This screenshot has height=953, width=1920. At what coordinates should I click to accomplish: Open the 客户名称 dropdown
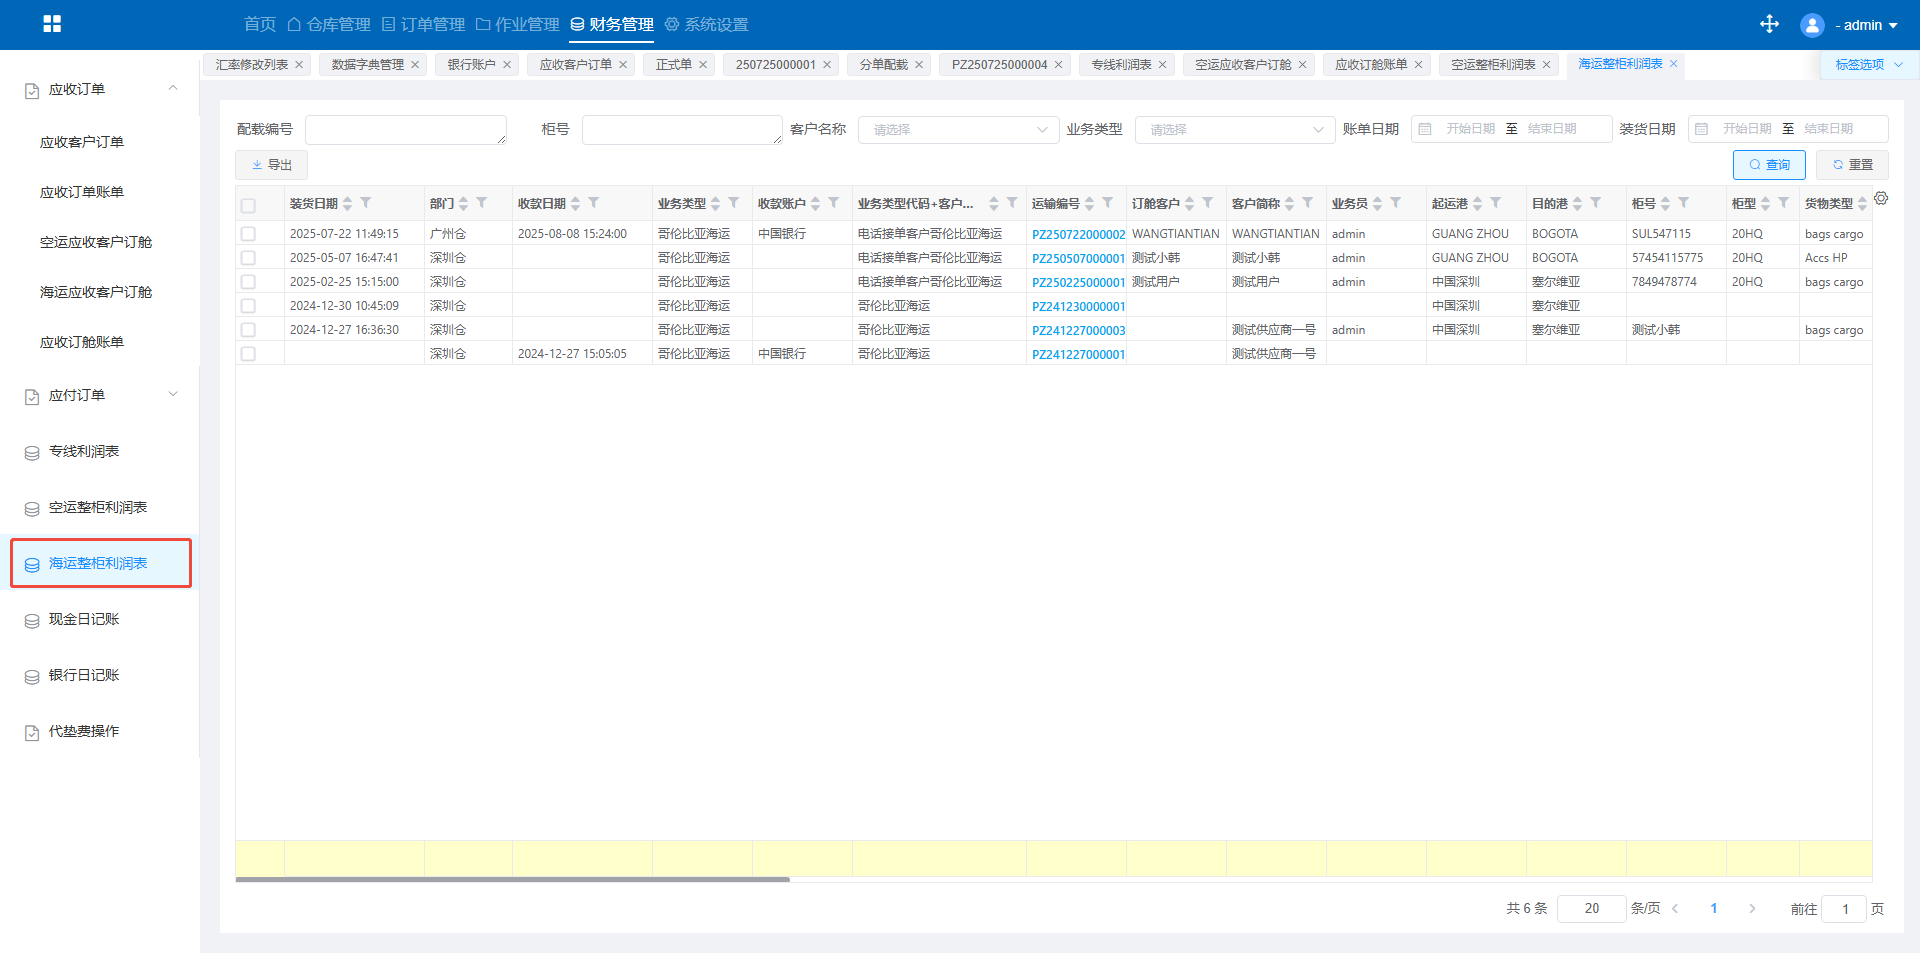click(x=958, y=130)
